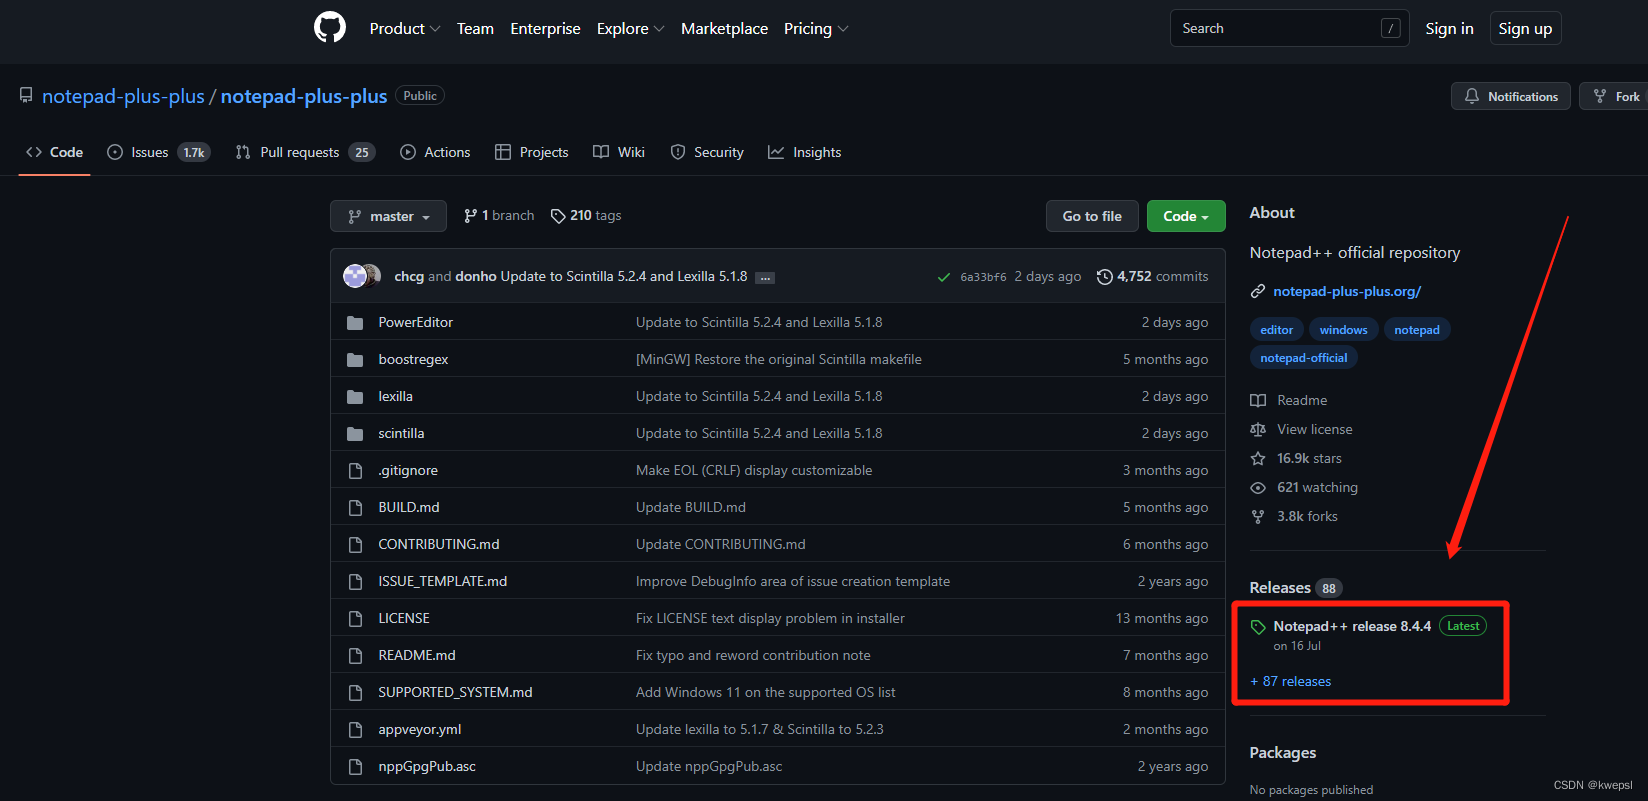1648x801 pixels.
Task: Click the commit history clock icon
Action: point(1104,276)
